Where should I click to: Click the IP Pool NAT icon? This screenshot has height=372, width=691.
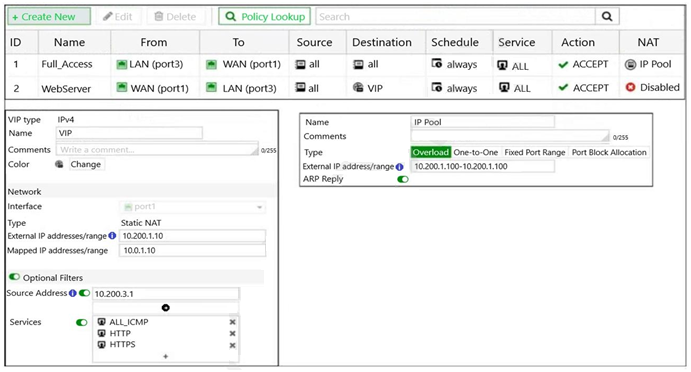click(631, 65)
